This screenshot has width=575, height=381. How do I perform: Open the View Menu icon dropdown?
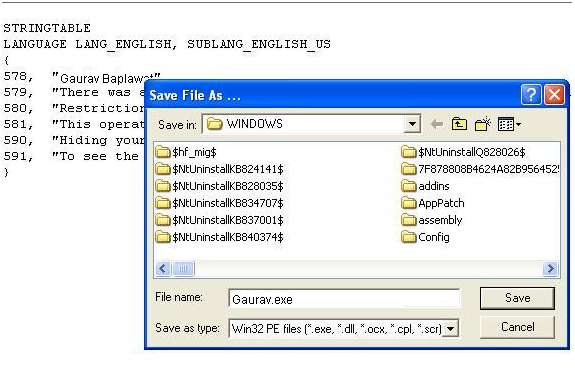509,124
